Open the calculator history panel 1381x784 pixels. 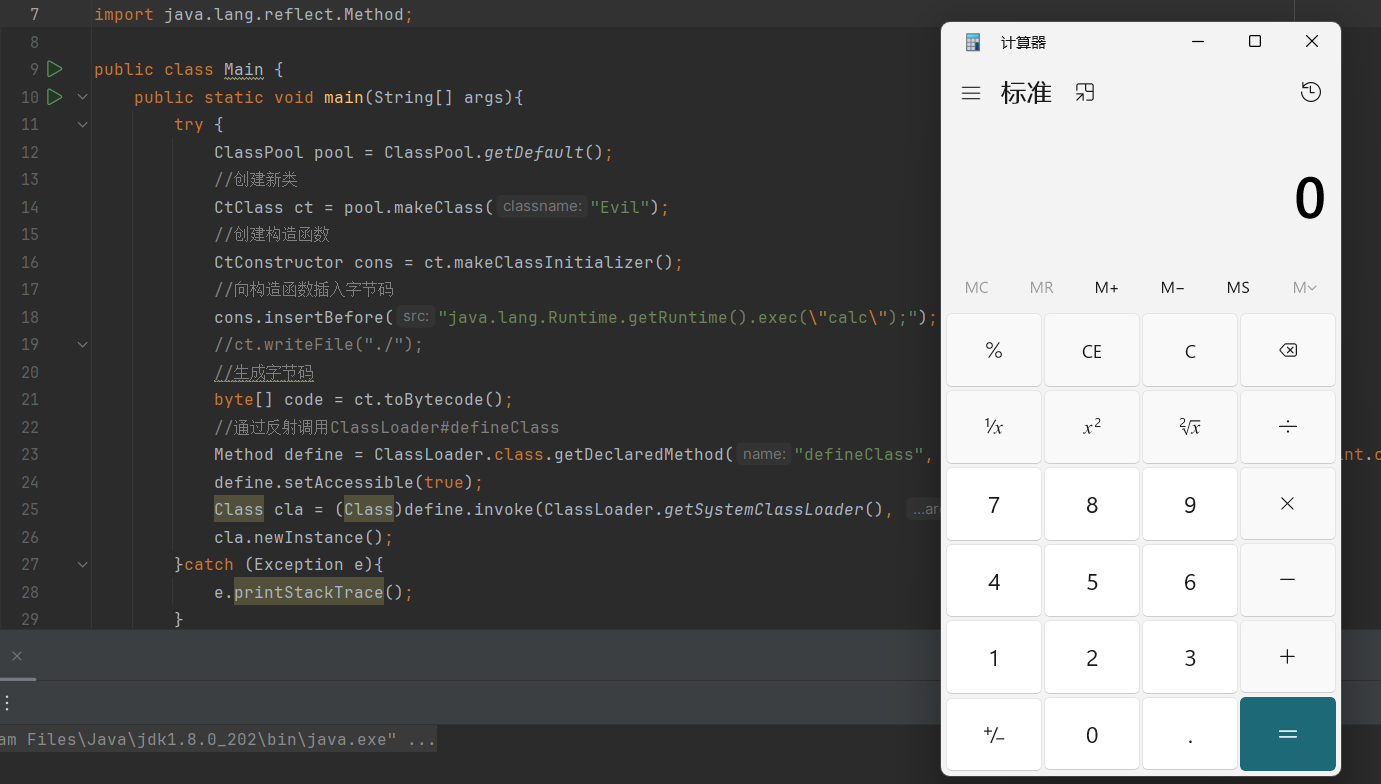pos(1311,92)
